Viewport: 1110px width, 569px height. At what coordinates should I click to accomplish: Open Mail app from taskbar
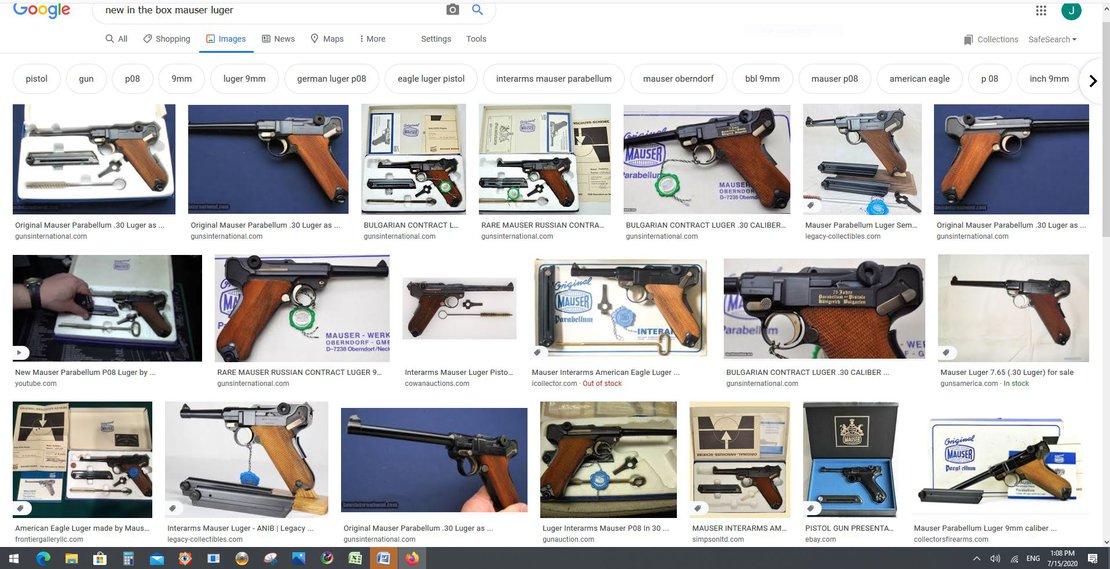tap(156, 558)
